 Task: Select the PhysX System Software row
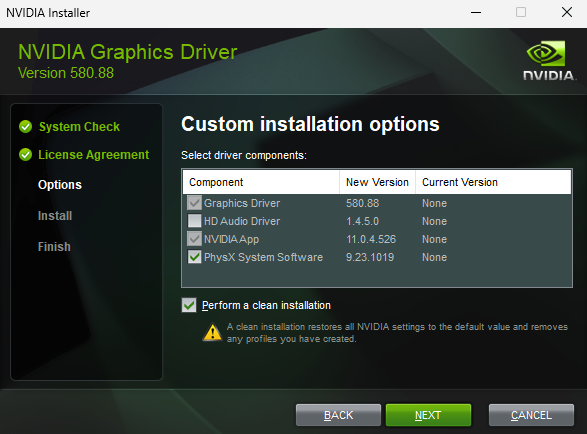pos(377,257)
